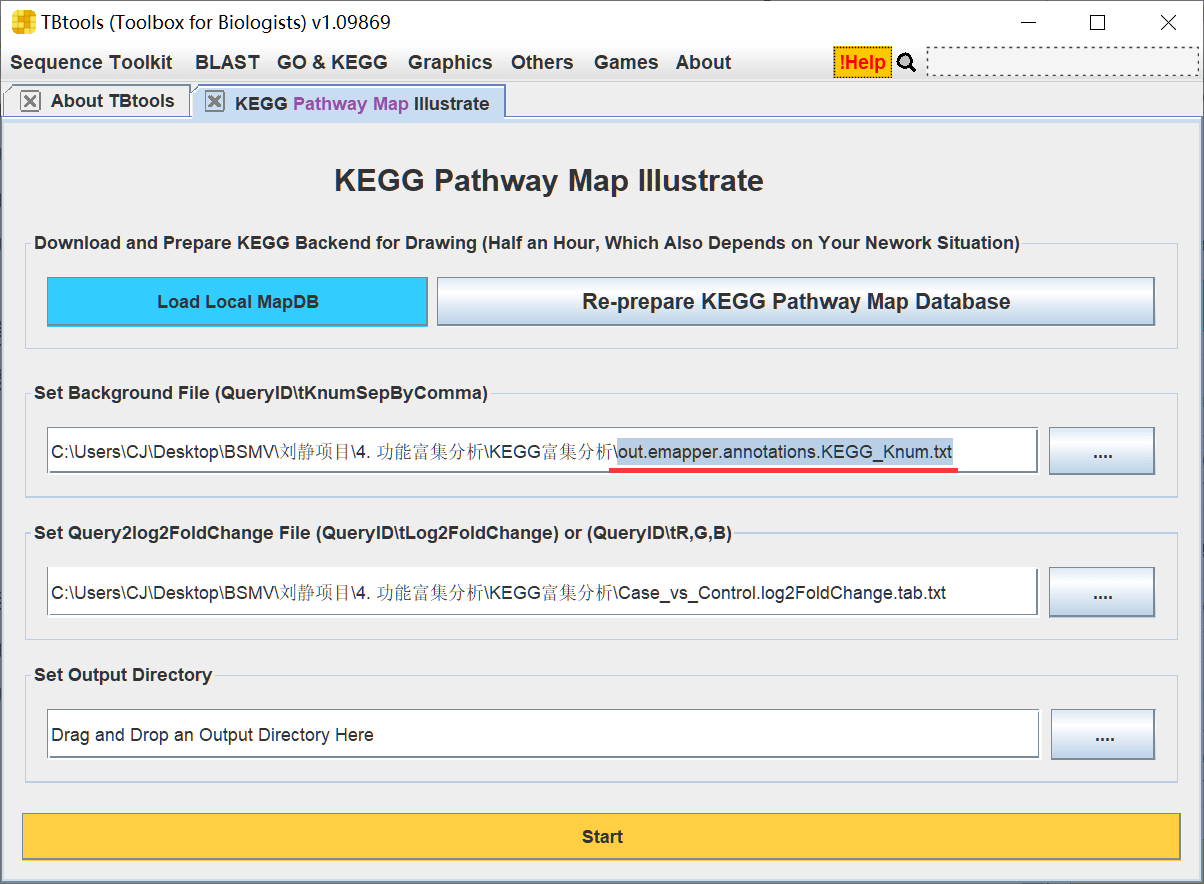The height and width of the screenshot is (884, 1204).
Task: Browse for the output directory
Action: coord(1103,734)
